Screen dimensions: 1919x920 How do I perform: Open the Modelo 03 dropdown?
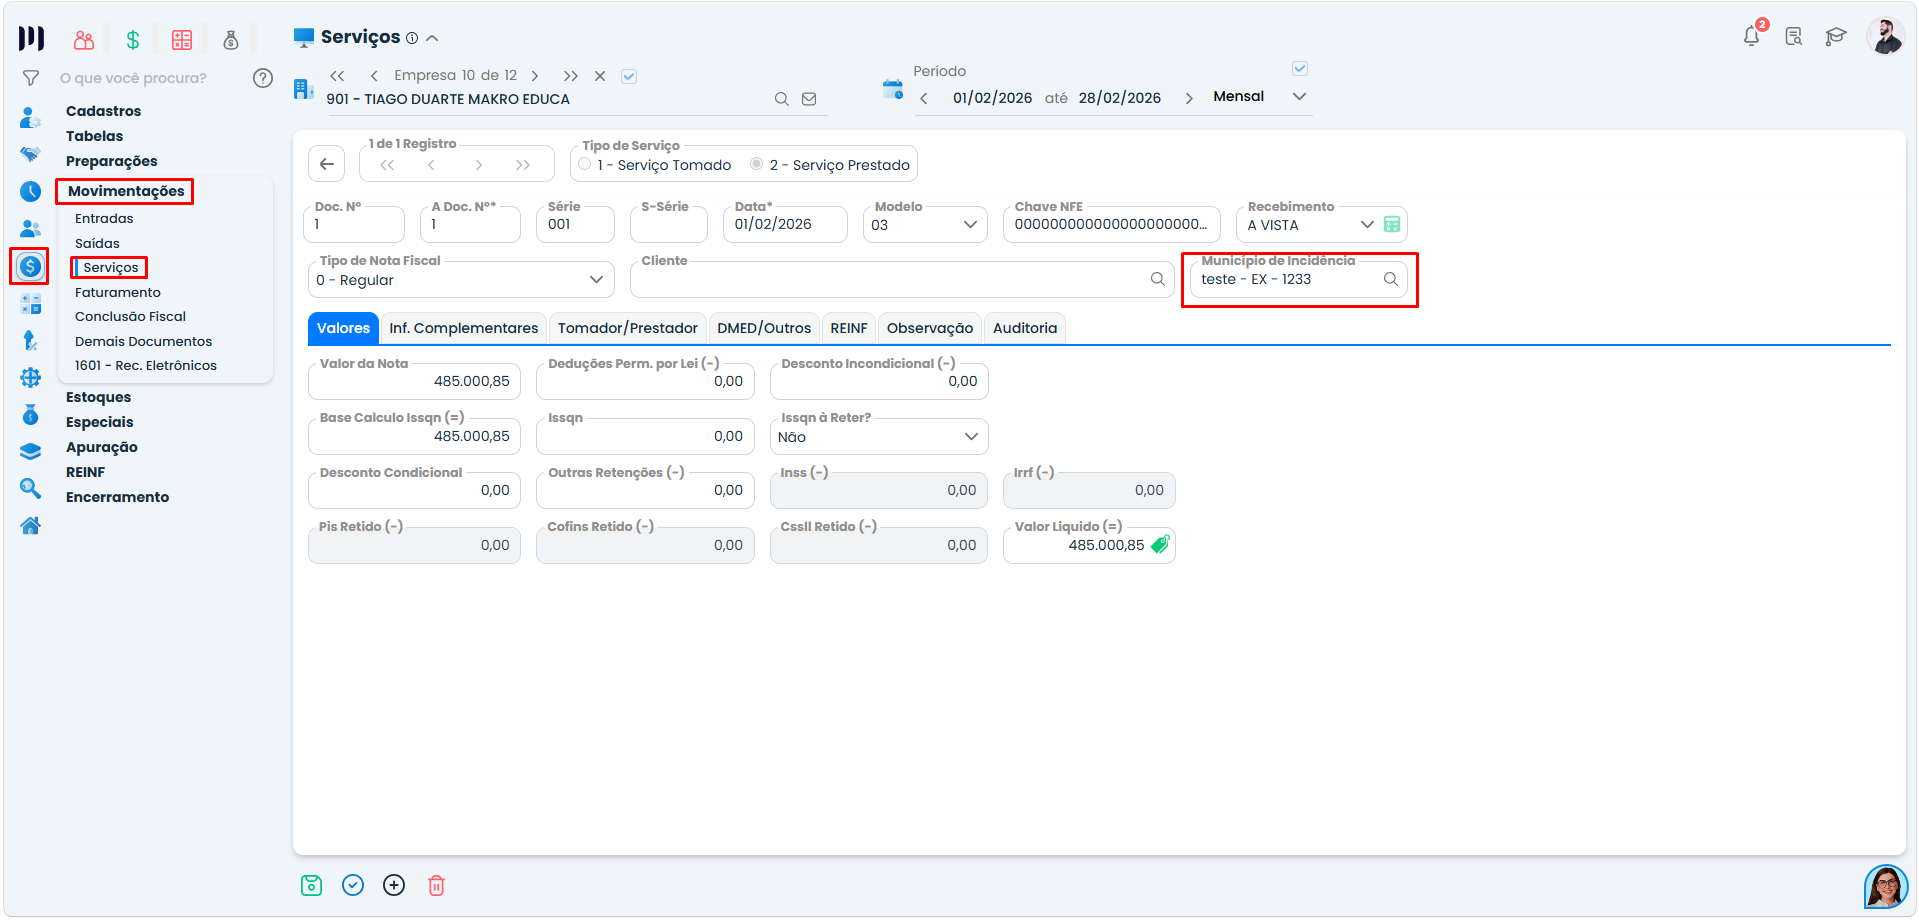[925, 224]
